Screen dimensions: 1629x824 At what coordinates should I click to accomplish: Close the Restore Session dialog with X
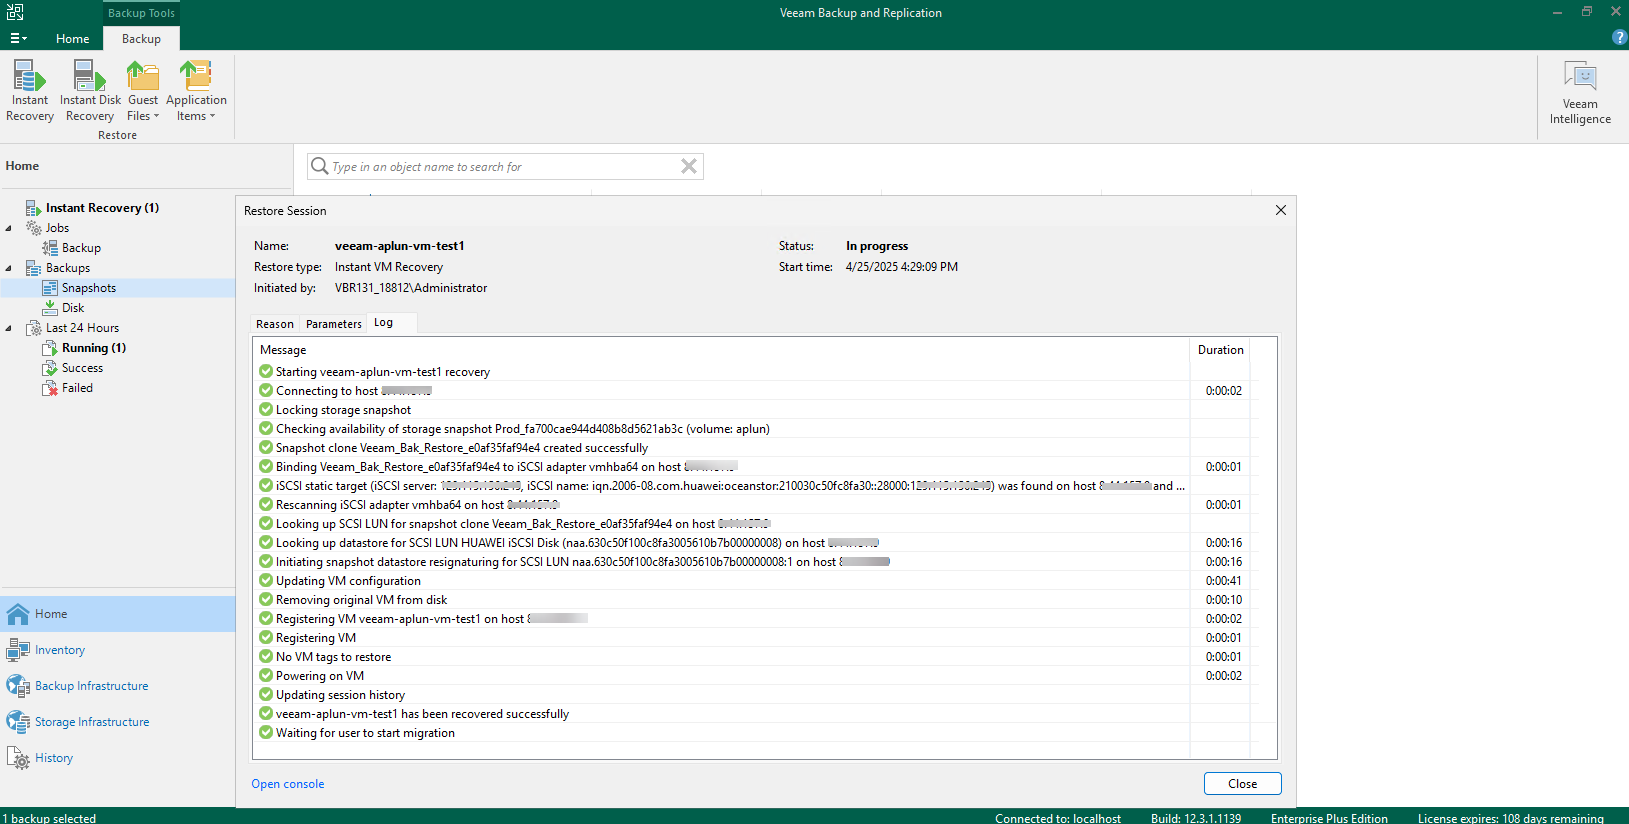[x=1280, y=210]
